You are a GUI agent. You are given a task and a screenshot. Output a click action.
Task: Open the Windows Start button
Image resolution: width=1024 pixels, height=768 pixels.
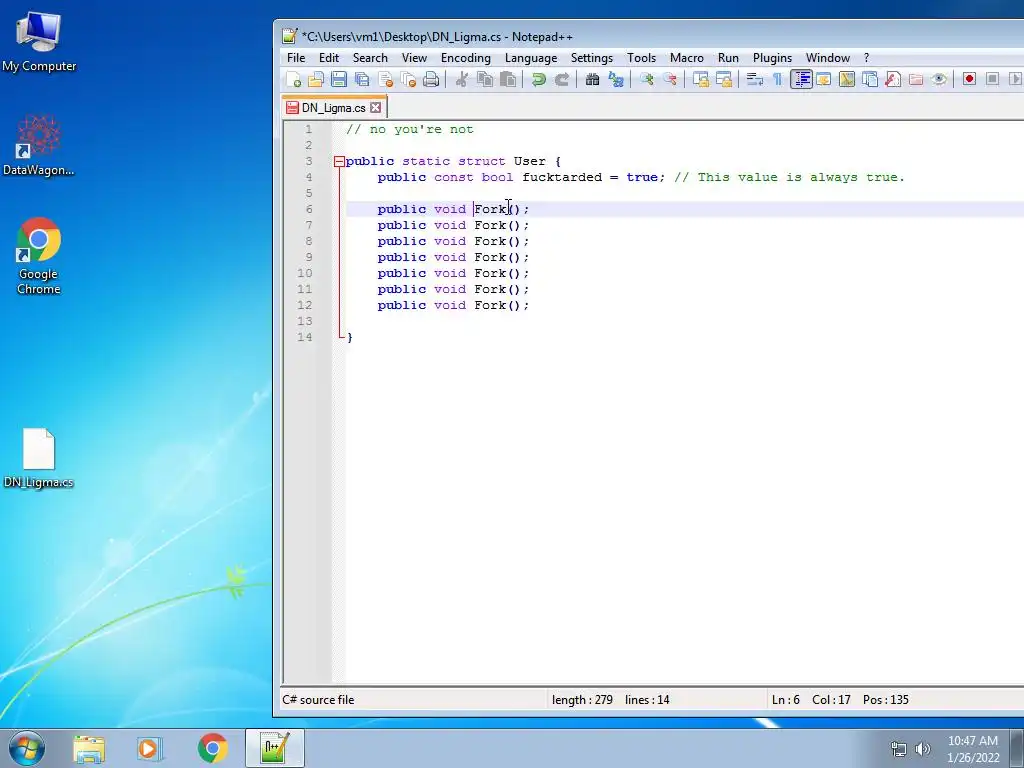click(27, 748)
